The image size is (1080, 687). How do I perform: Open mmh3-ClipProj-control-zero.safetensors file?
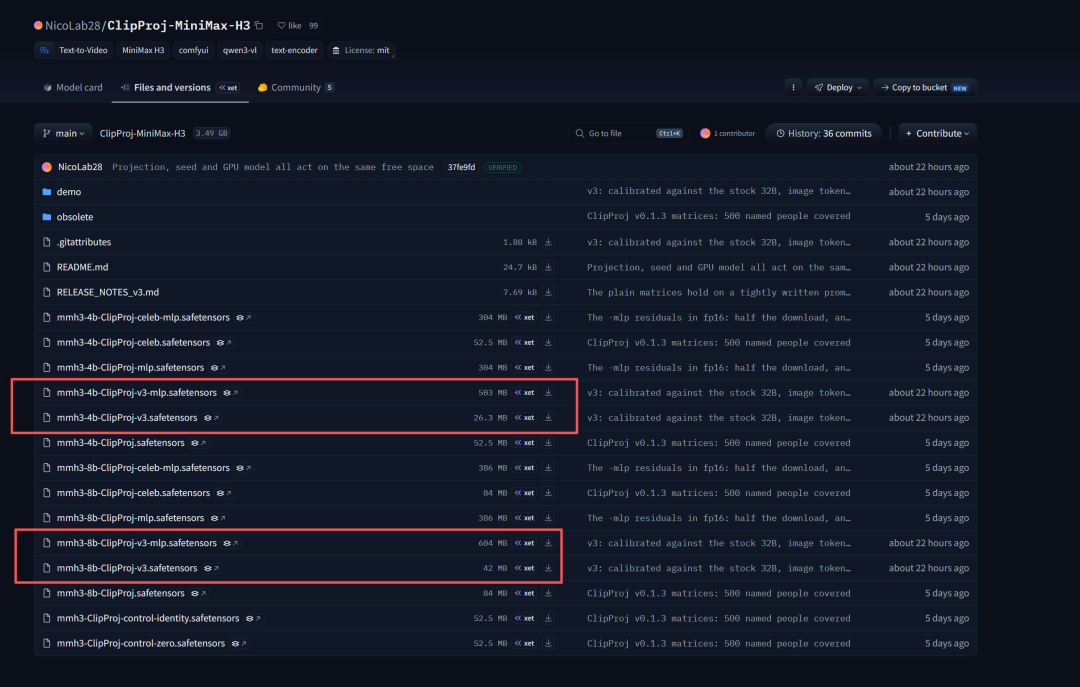pyautogui.click(x=141, y=644)
